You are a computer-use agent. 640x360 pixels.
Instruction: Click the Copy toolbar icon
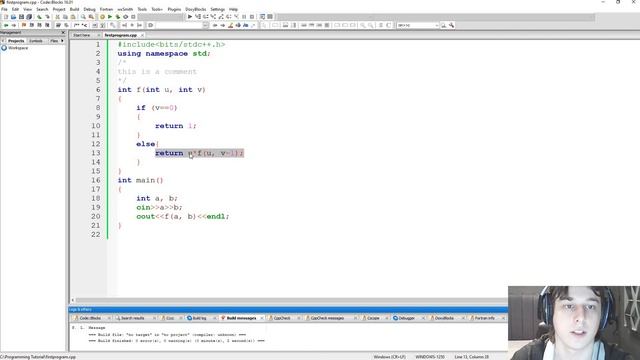(65, 17)
